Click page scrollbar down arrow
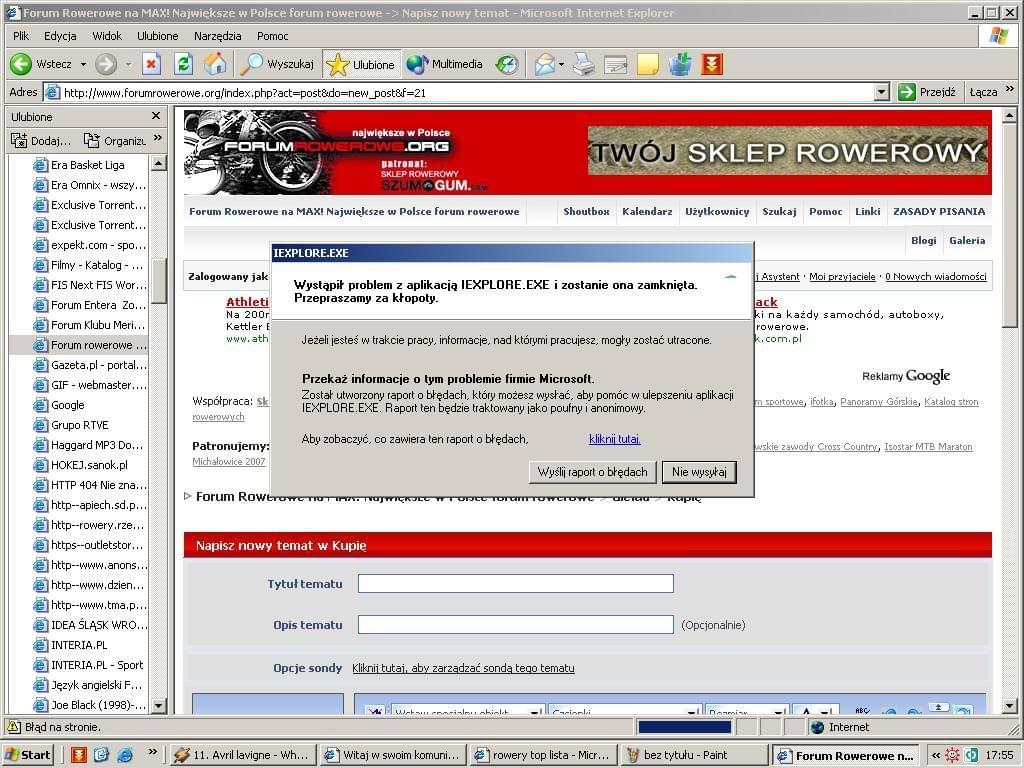Image resolution: width=1024 pixels, height=768 pixels. 1009,705
